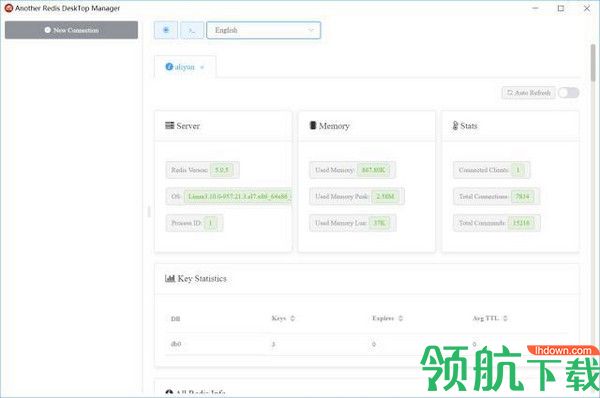
Task: Maximize the Another Redis Desktop Manager window
Action: pyautogui.click(x=561, y=8)
